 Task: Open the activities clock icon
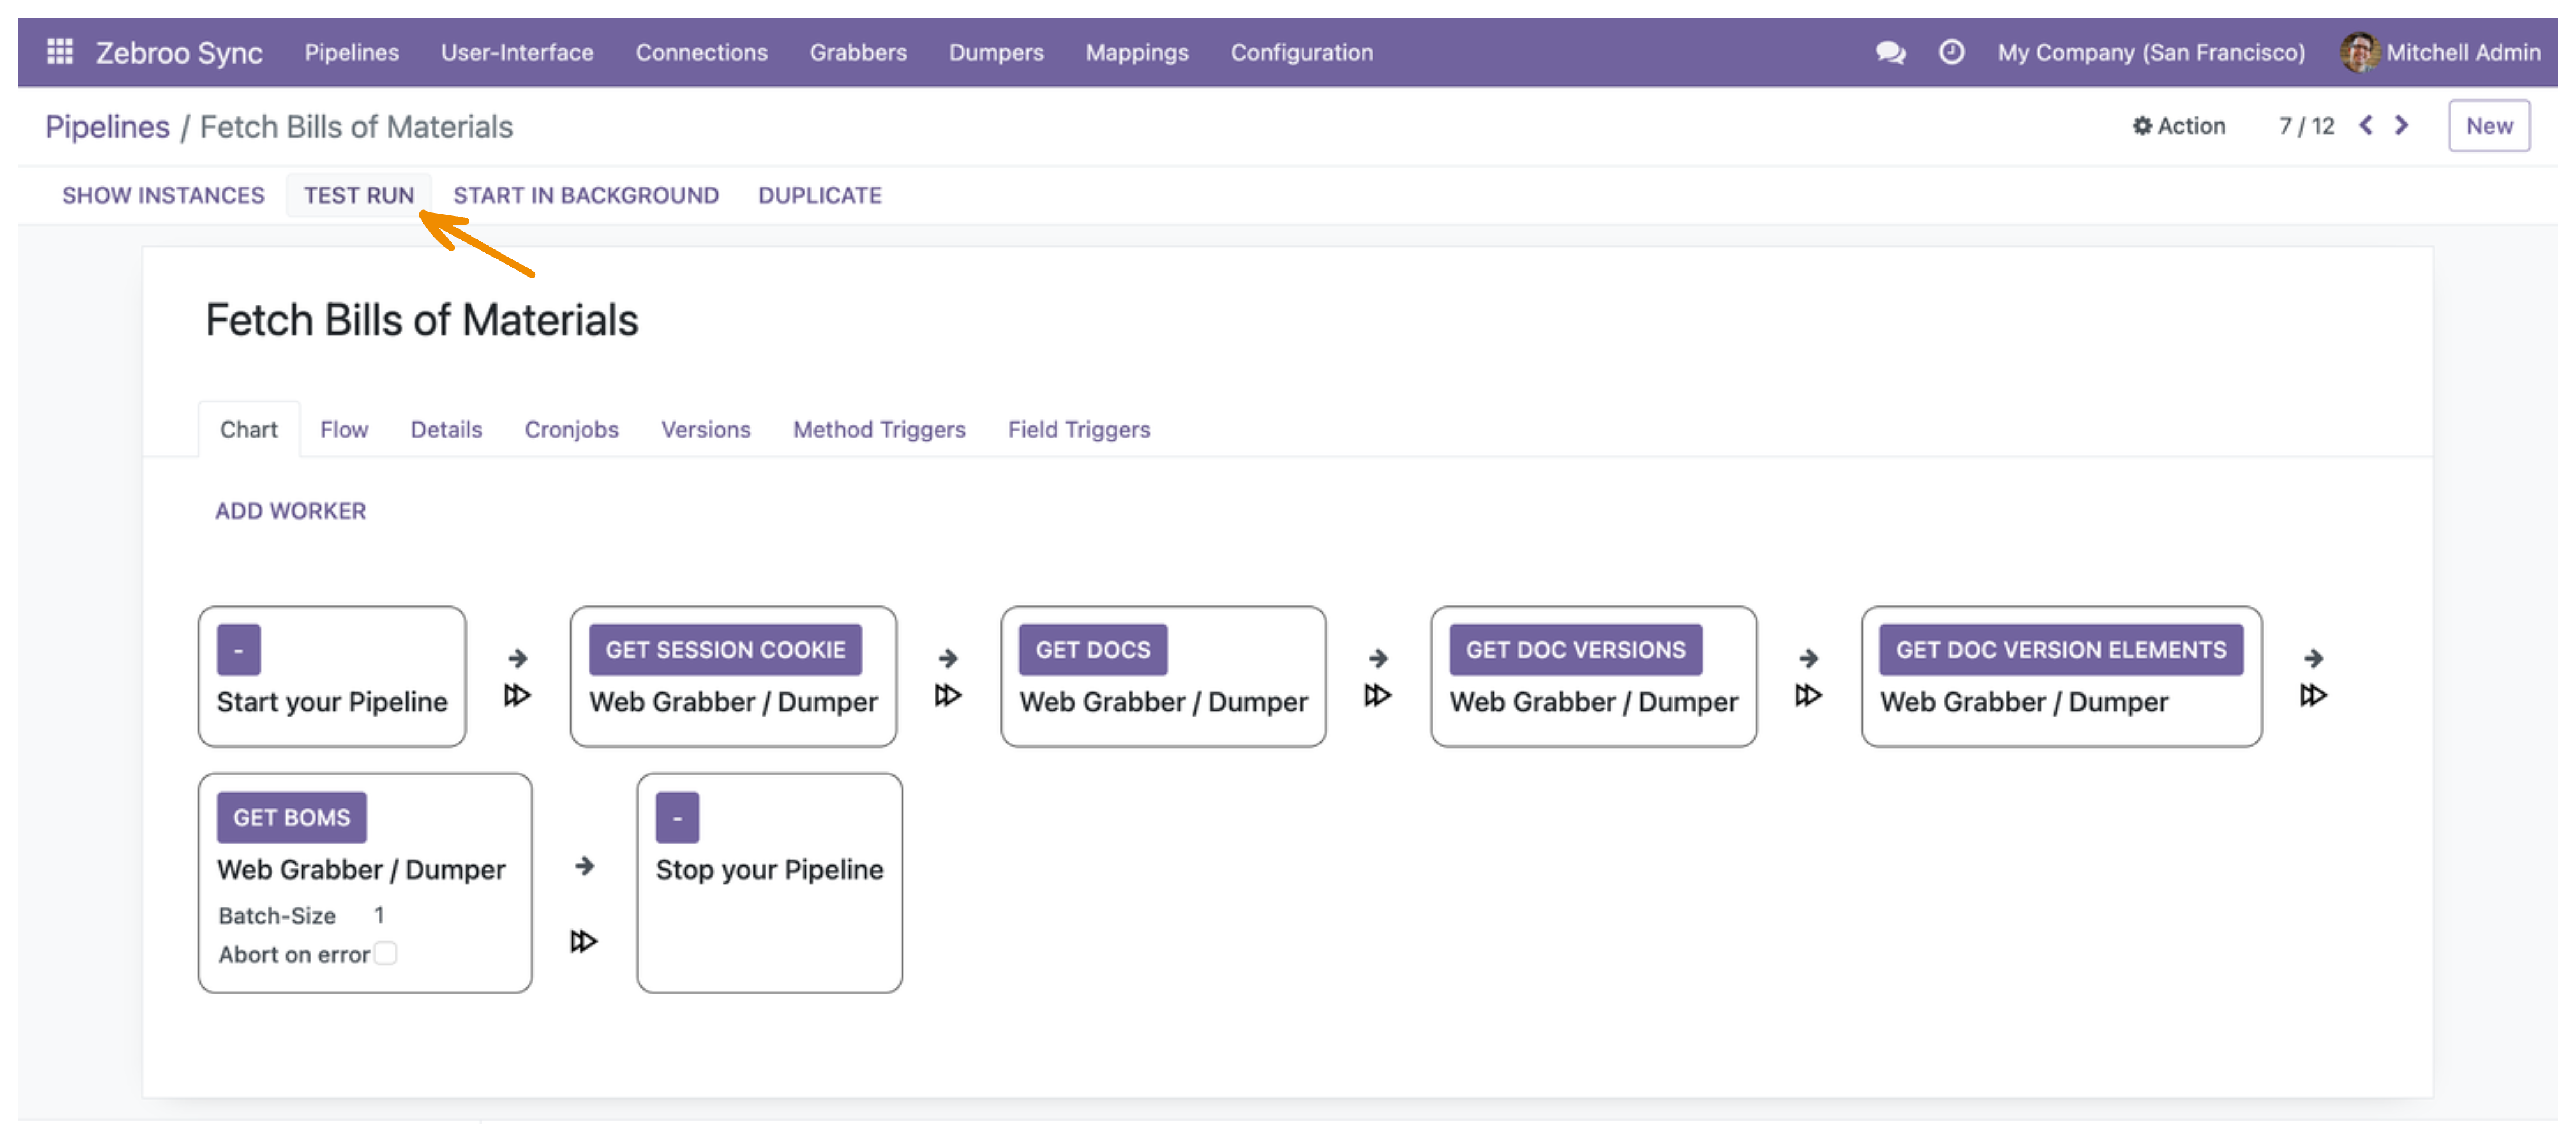click(x=1951, y=52)
